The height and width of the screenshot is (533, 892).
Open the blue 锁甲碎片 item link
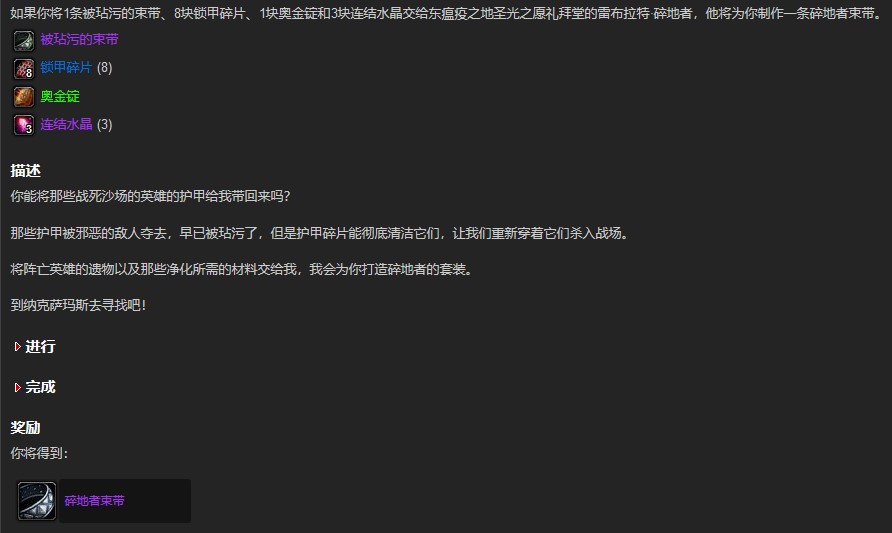[x=66, y=68]
